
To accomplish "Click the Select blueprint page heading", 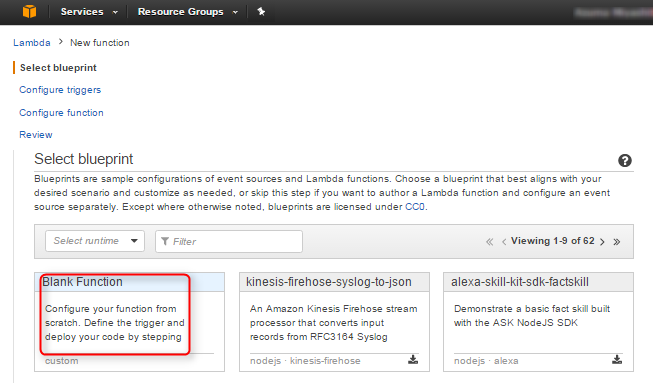I will coord(84,159).
